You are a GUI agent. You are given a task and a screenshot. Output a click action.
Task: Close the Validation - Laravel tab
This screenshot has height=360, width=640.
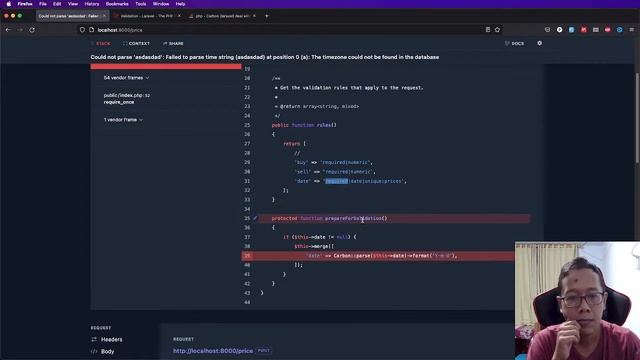click(x=179, y=16)
